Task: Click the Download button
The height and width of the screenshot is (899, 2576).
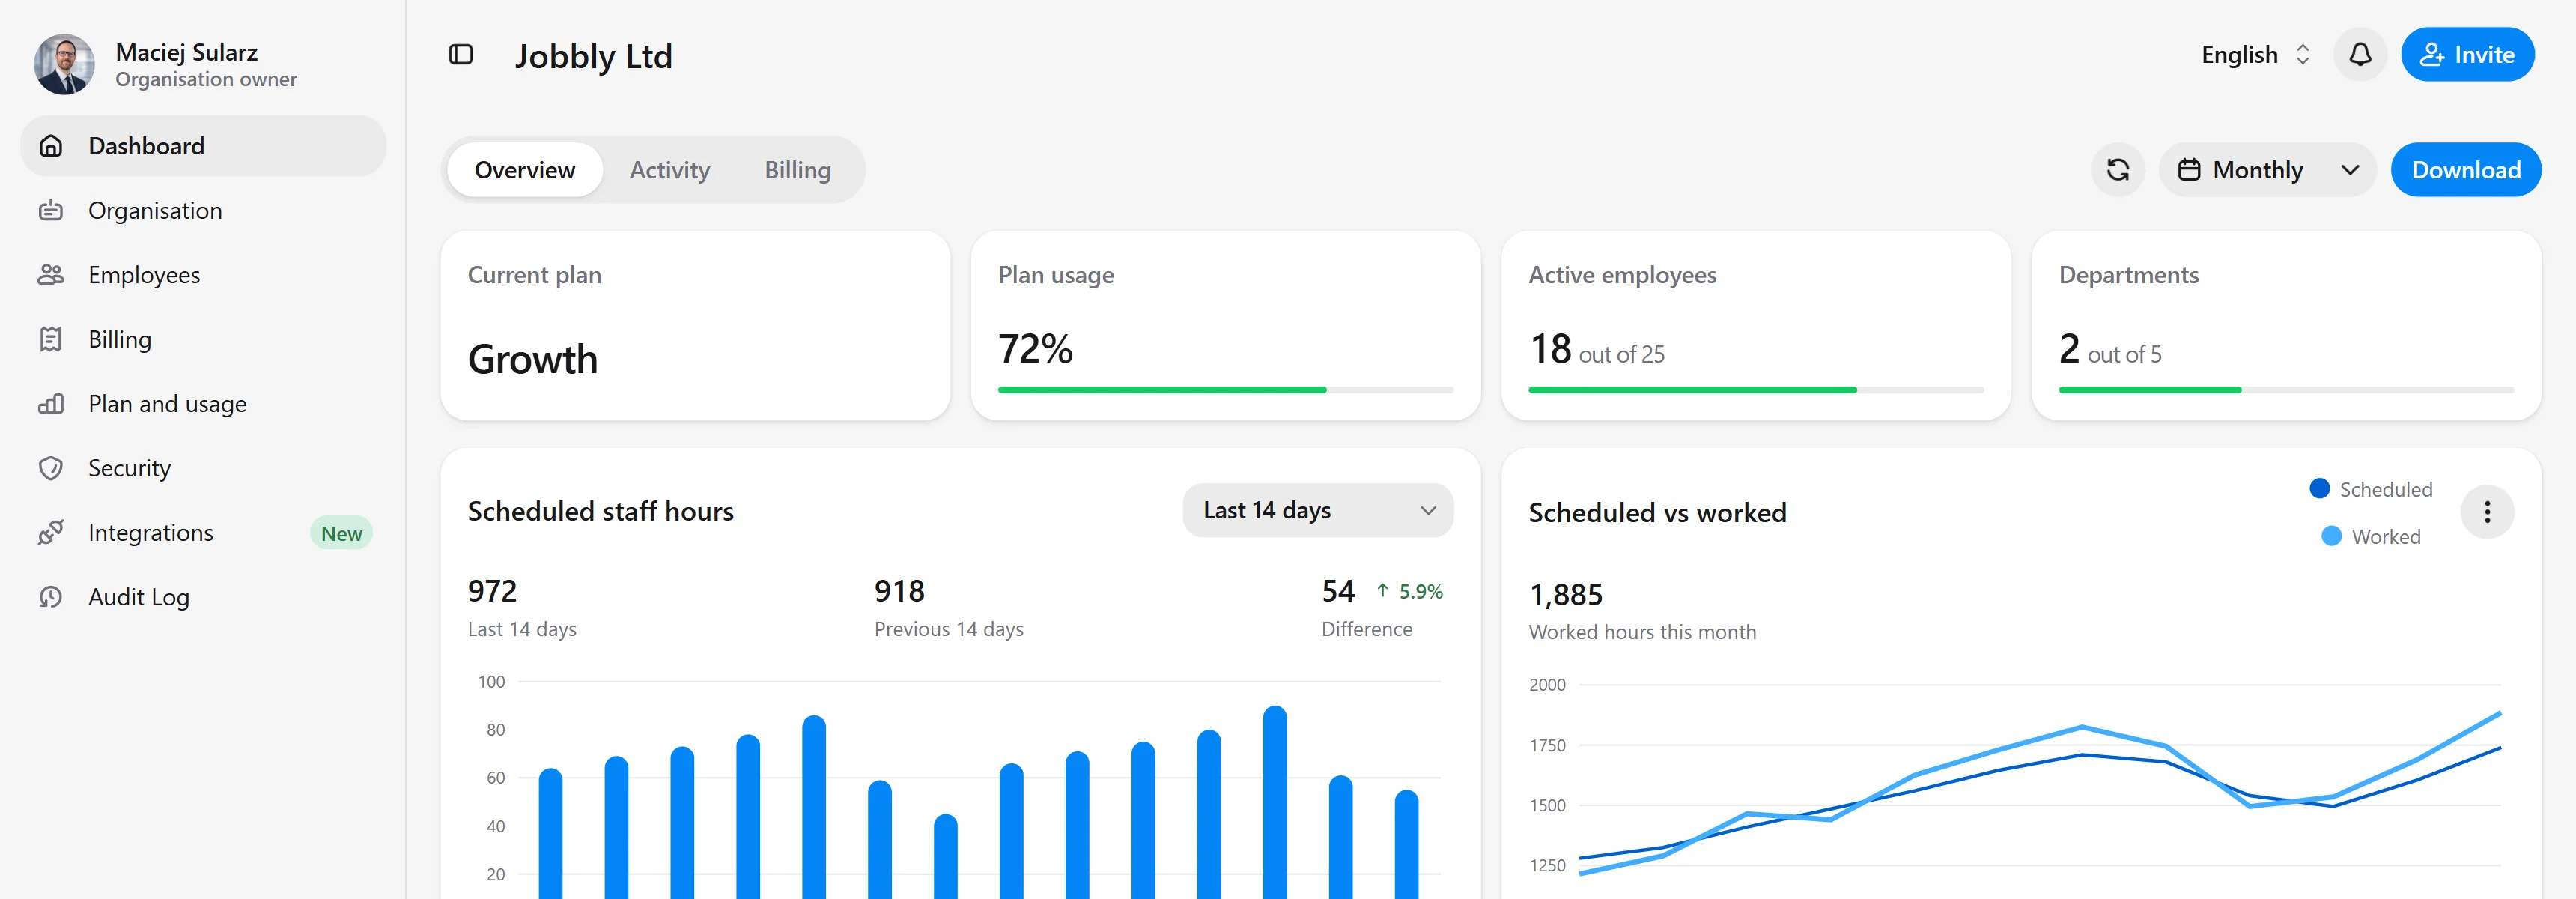Action: pos(2465,170)
